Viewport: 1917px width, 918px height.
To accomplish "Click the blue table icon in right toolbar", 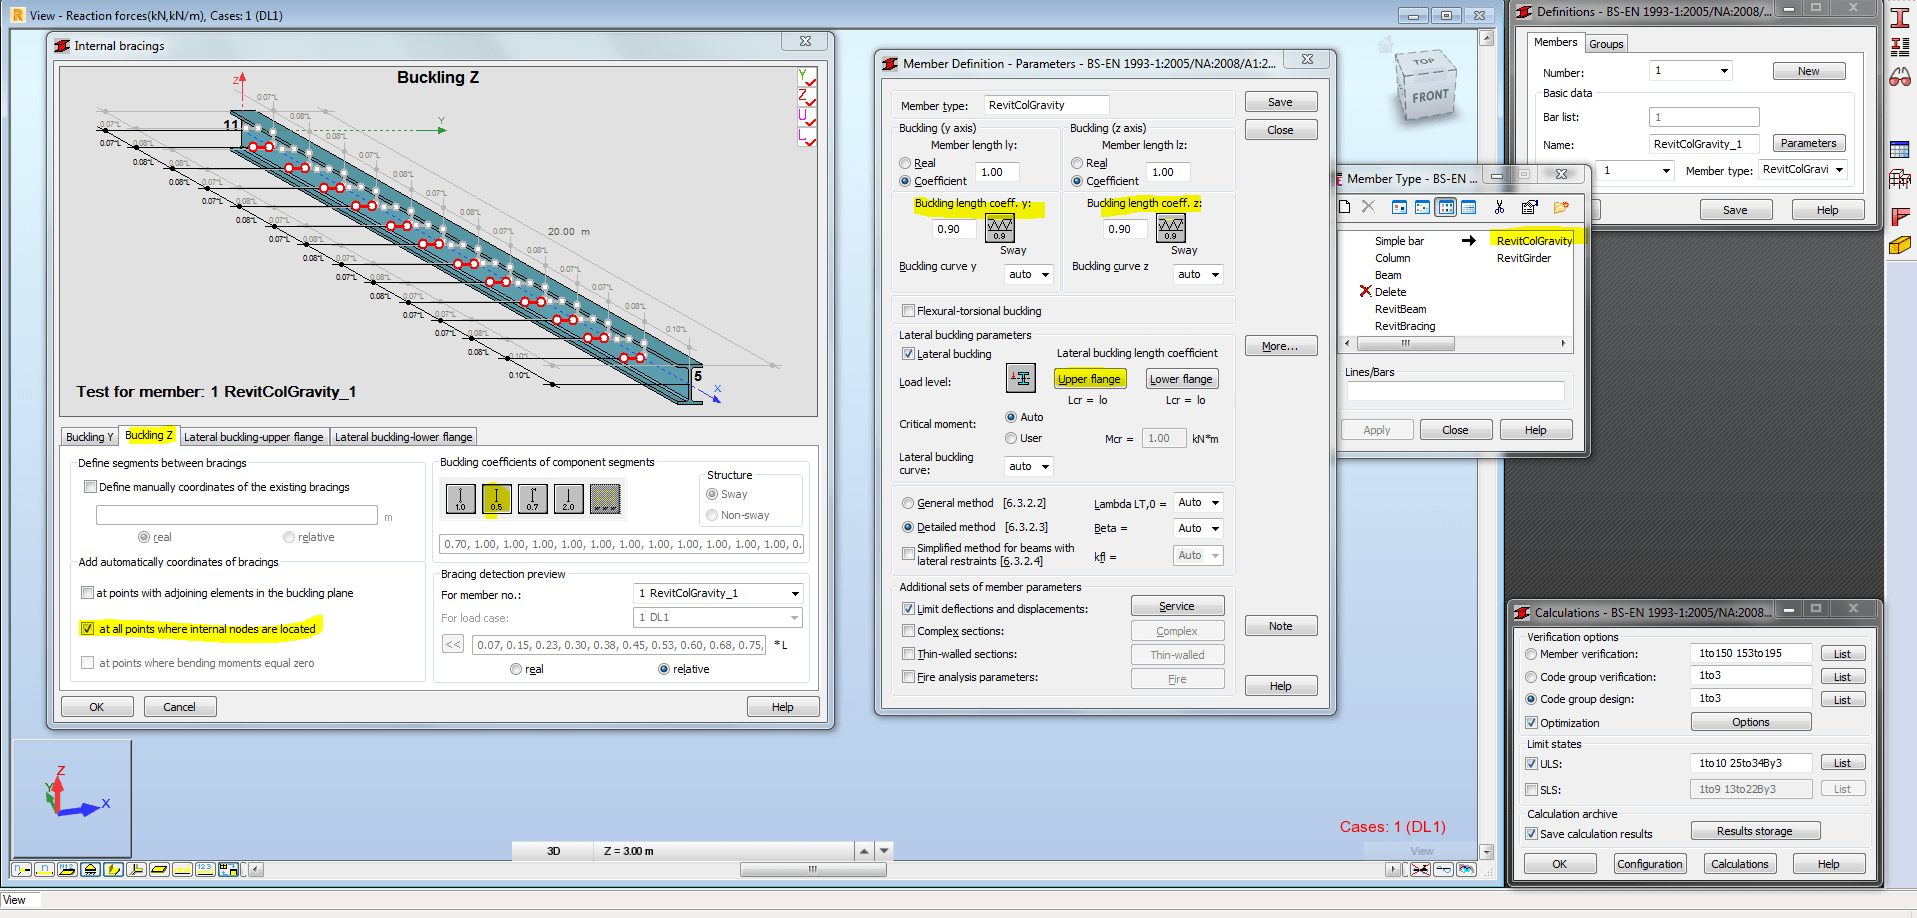I will pos(1900,150).
